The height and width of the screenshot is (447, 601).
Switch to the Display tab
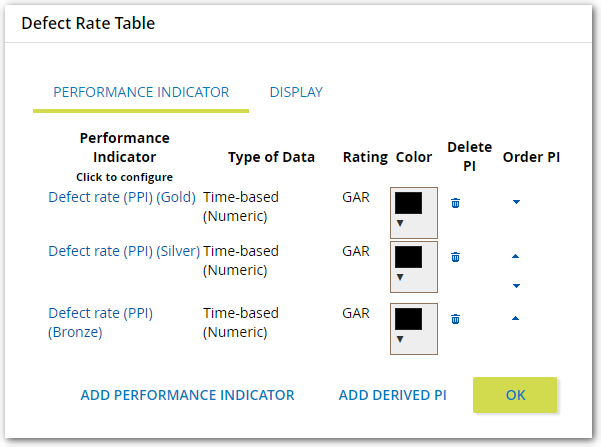pyautogui.click(x=296, y=92)
